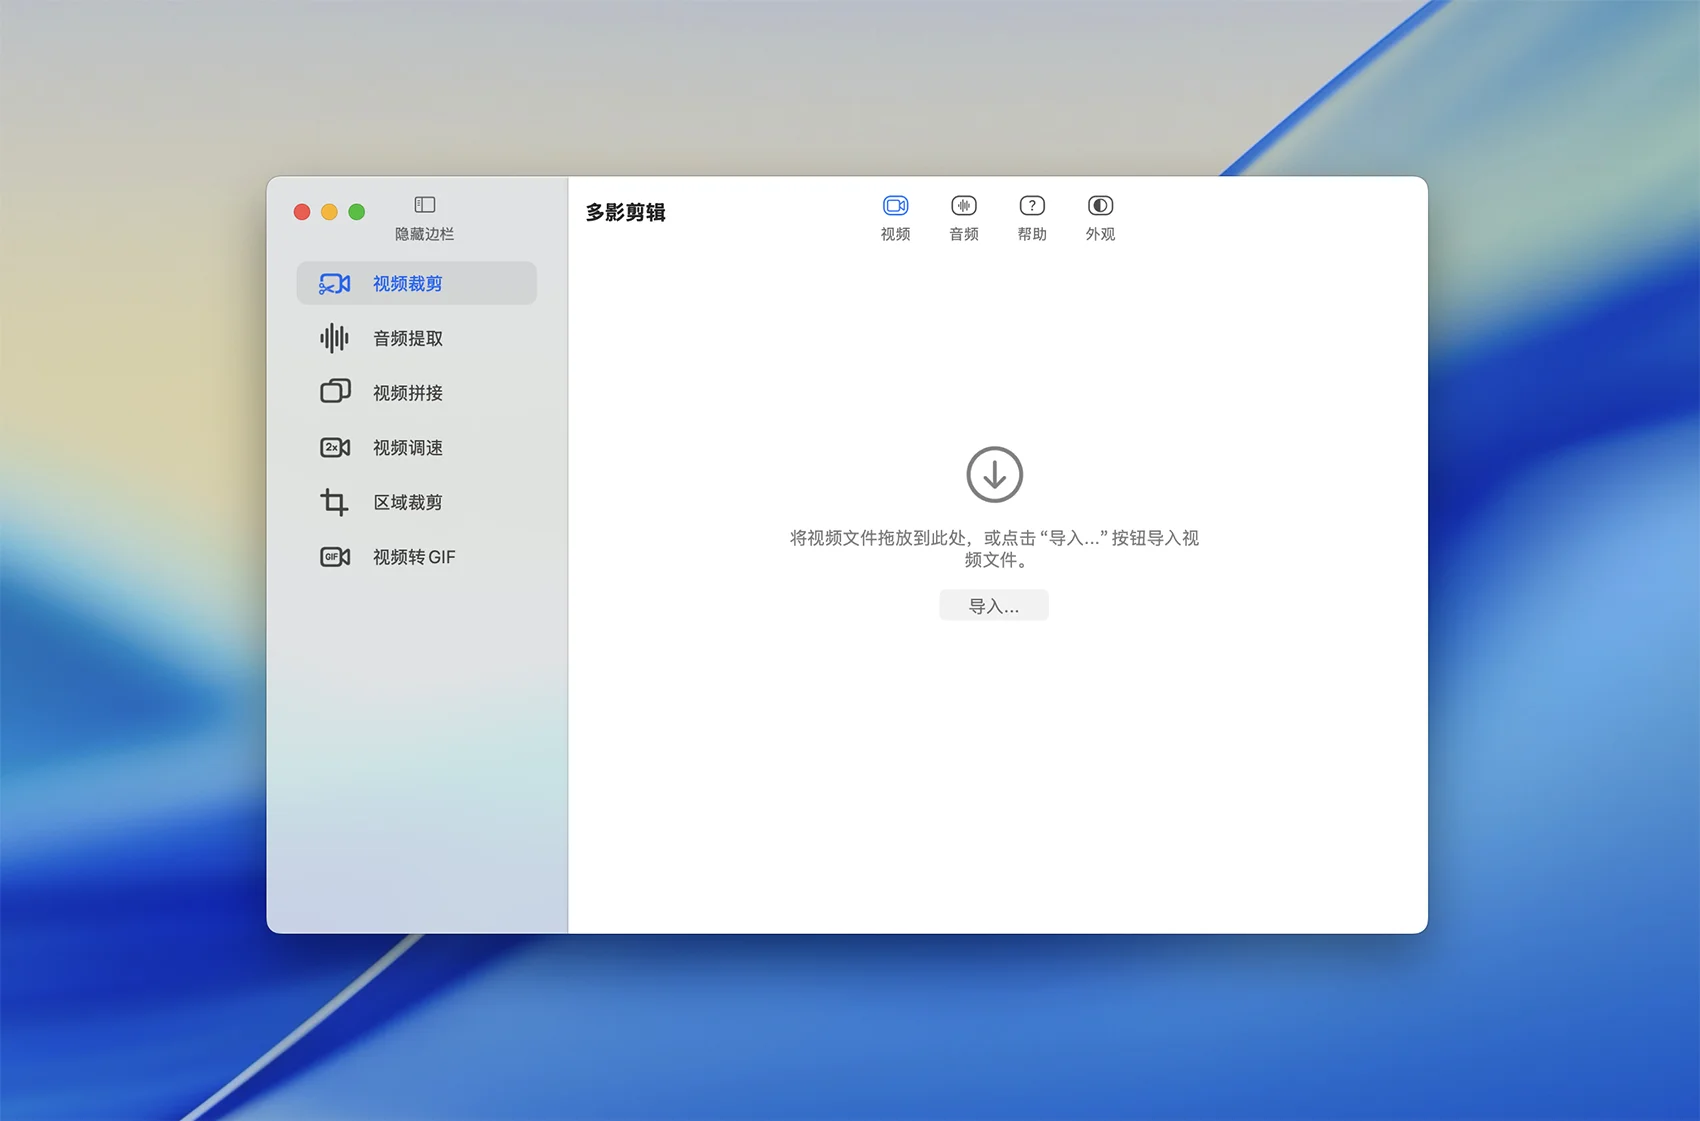Click the 多影剪辑 window title
This screenshot has height=1121, width=1700.
click(625, 212)
